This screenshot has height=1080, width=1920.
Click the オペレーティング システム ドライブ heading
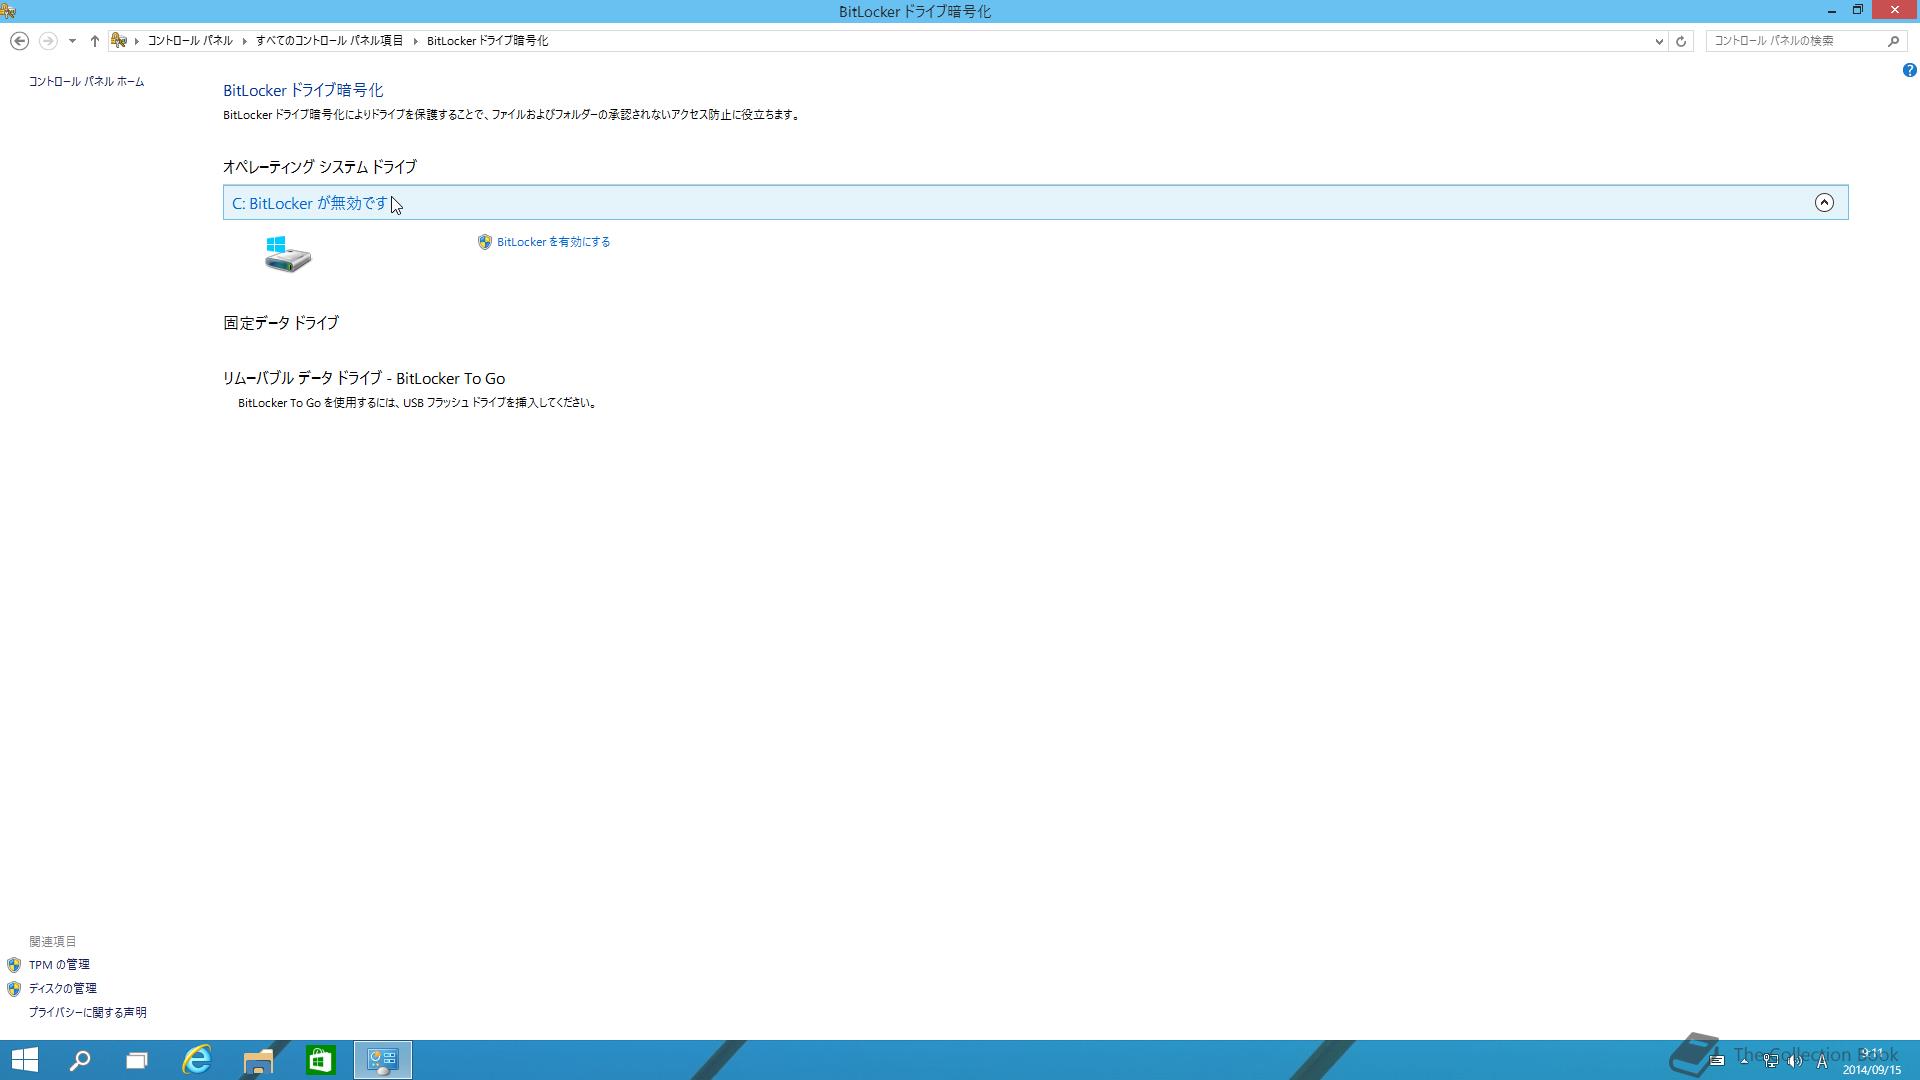[320, 167]
